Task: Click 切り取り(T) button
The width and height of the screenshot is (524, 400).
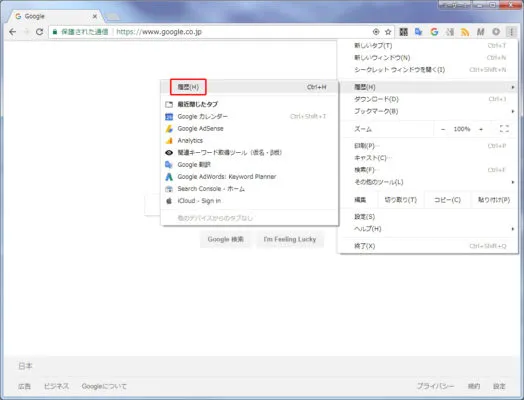Action: [x=401, y=200]
